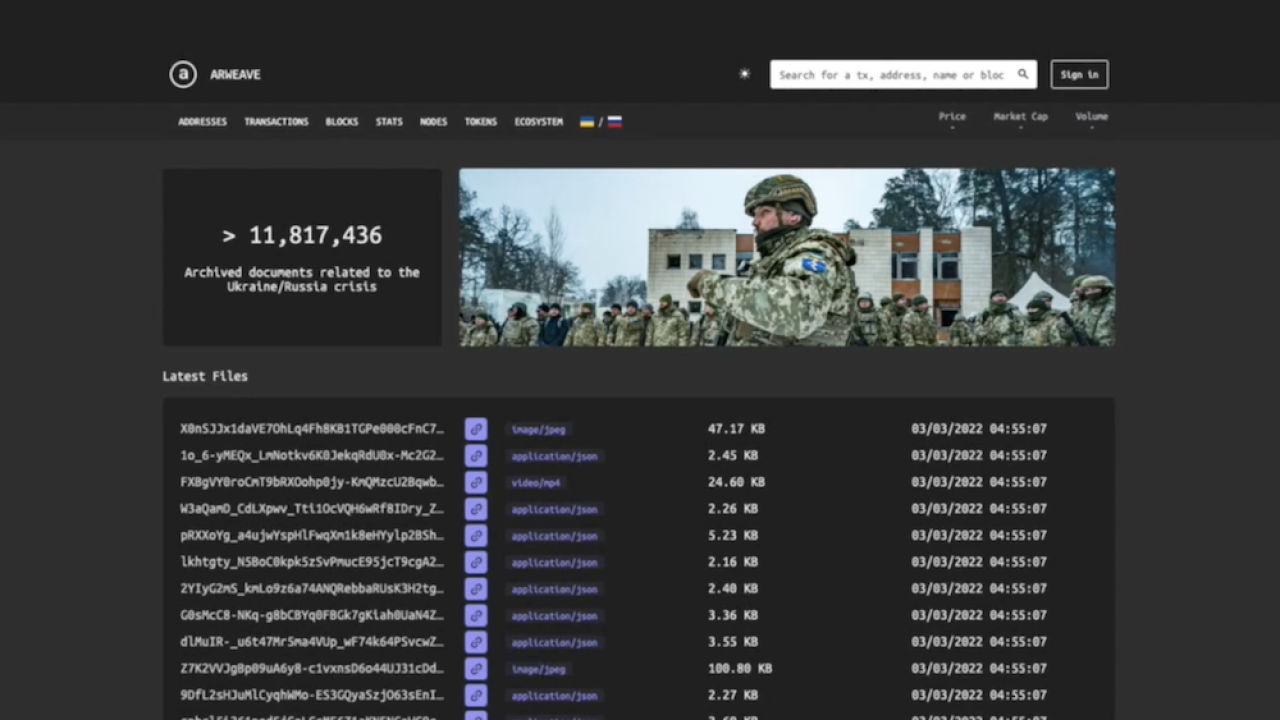
Task: Click the image/jpeg tag on 47.17 KB row
Action: (x=538, y=430)
